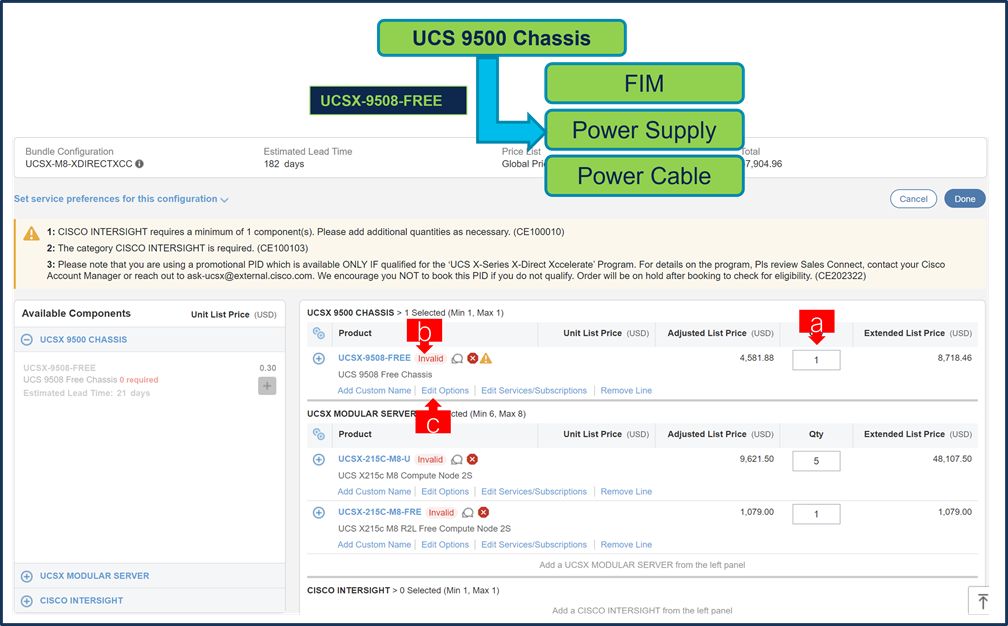Click the dark UCSX-9508-FREE label box

coord(388,101)
